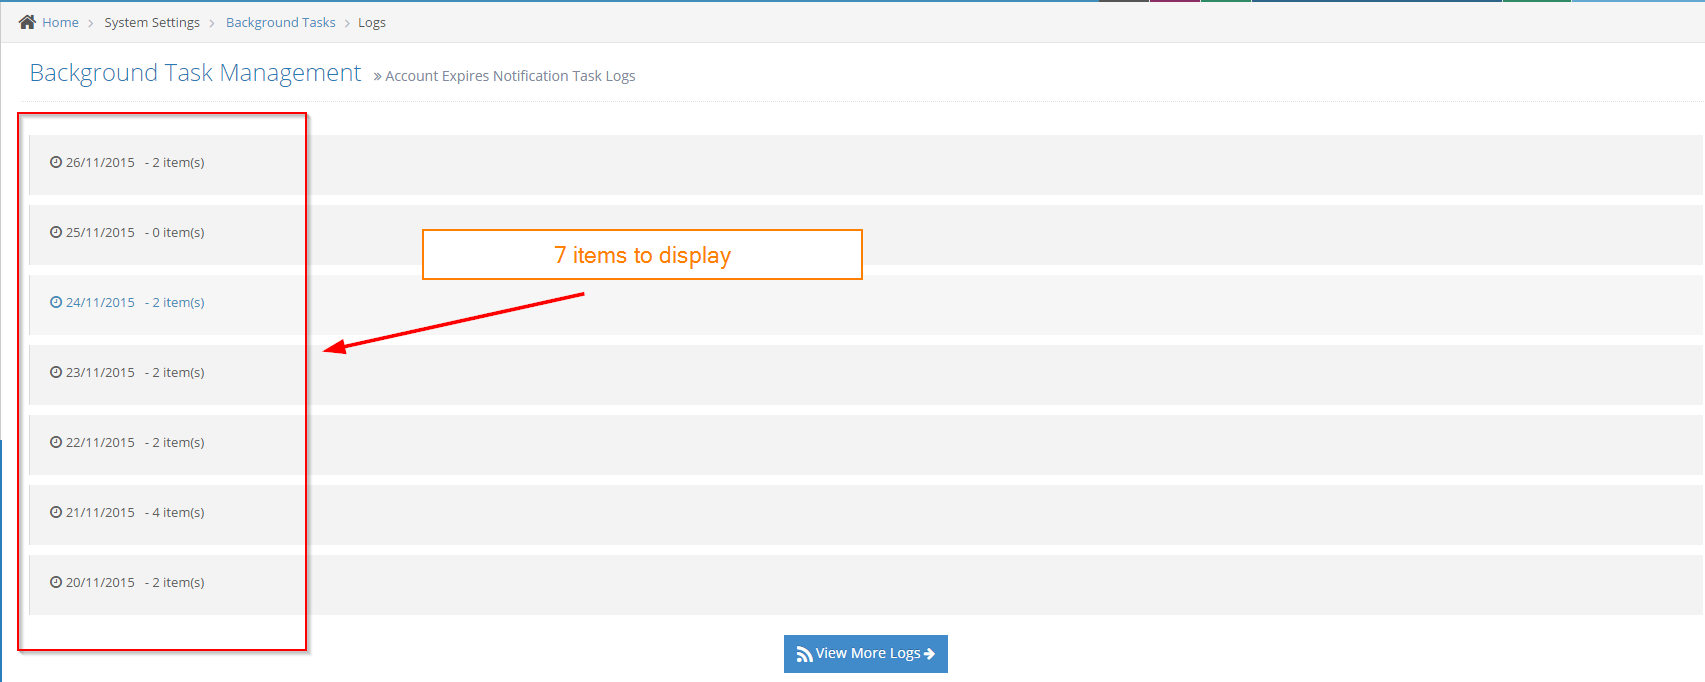
Task: Click the clock icon beside 22/11/2015
Action: [x=56, y=442]
